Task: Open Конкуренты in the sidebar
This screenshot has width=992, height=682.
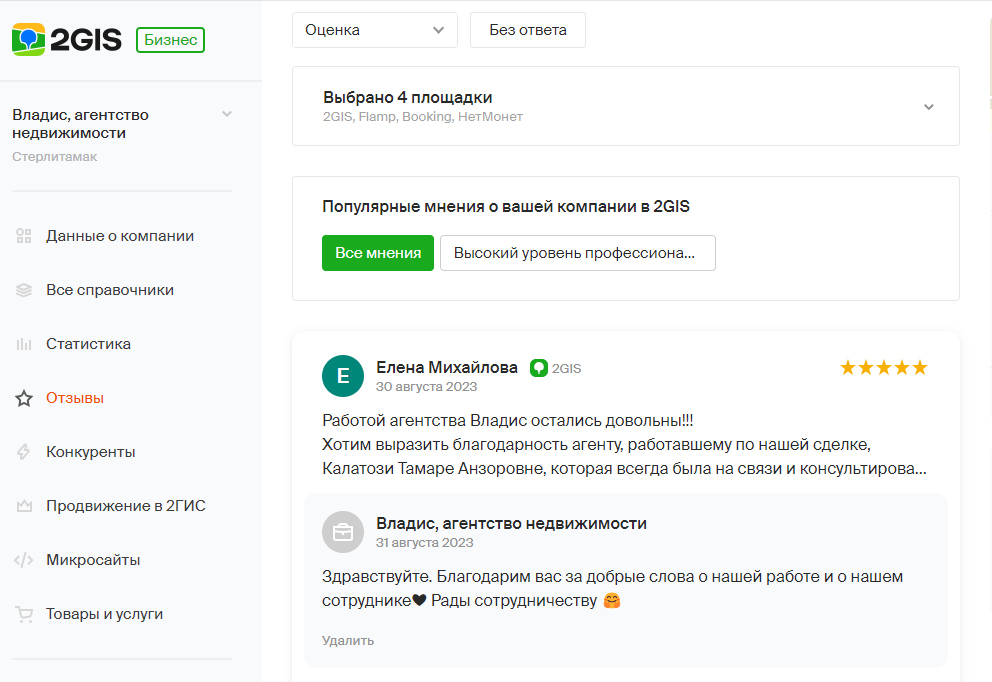Action: coord(90,452)
